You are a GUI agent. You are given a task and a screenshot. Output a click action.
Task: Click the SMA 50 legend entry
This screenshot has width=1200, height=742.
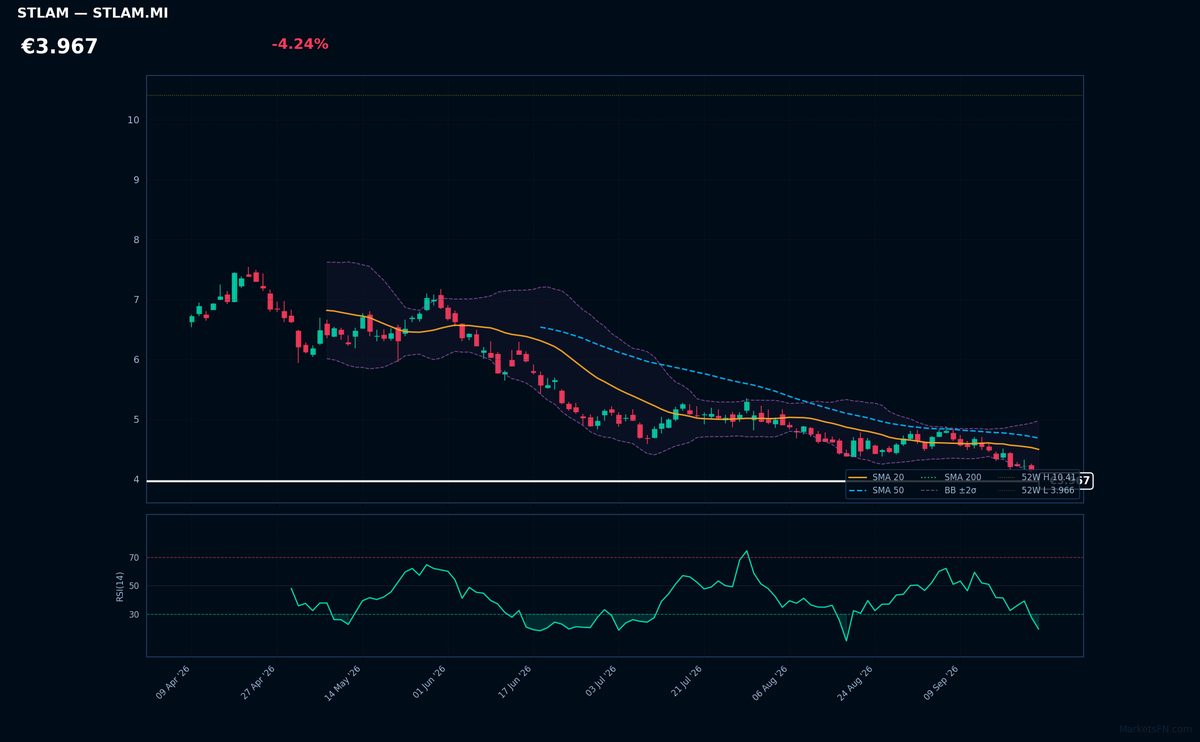pyautogui.click(x=876, y=491)
